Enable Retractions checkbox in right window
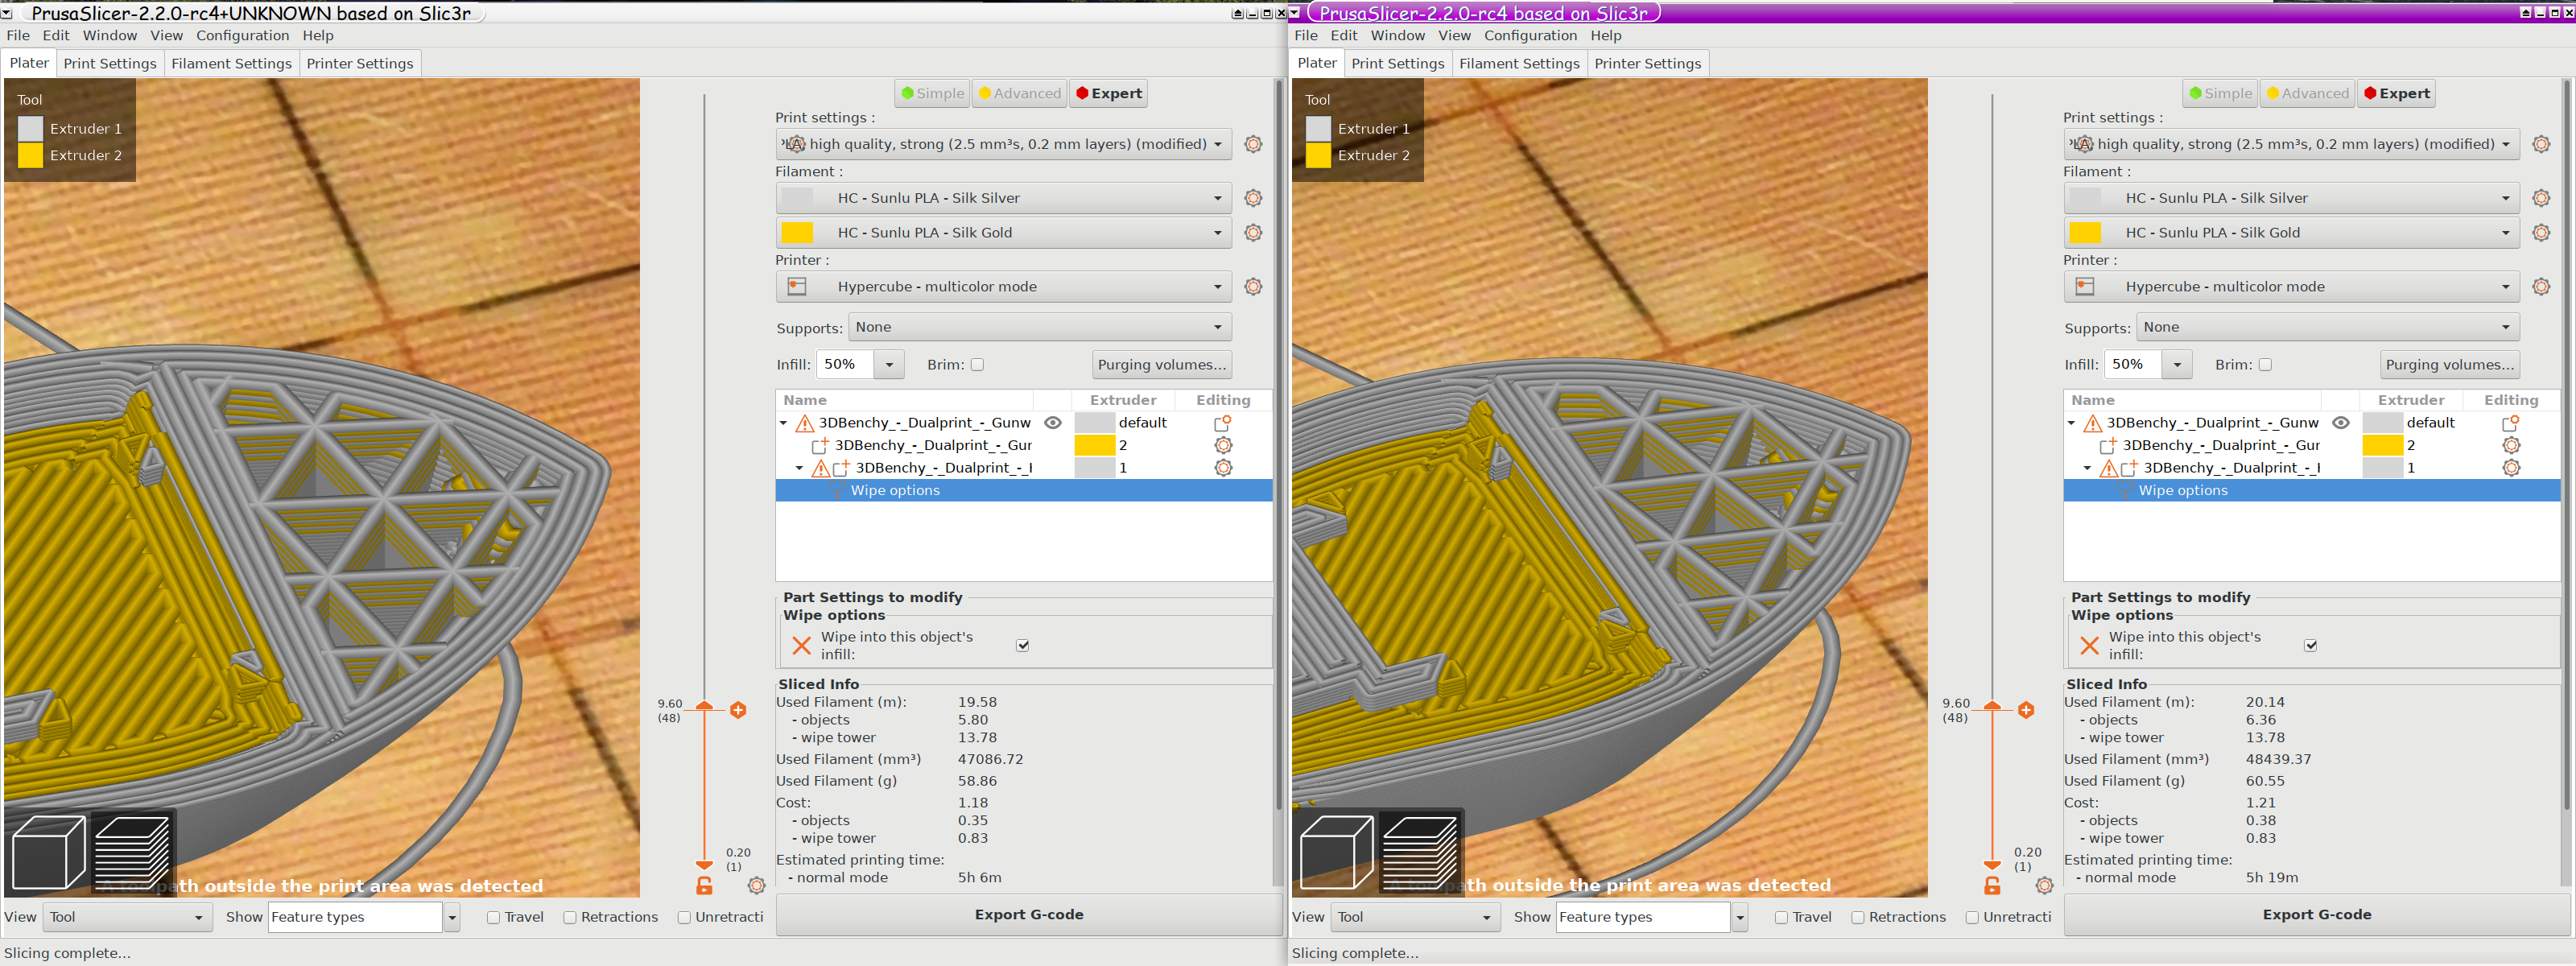 [x=1857, y=918]
